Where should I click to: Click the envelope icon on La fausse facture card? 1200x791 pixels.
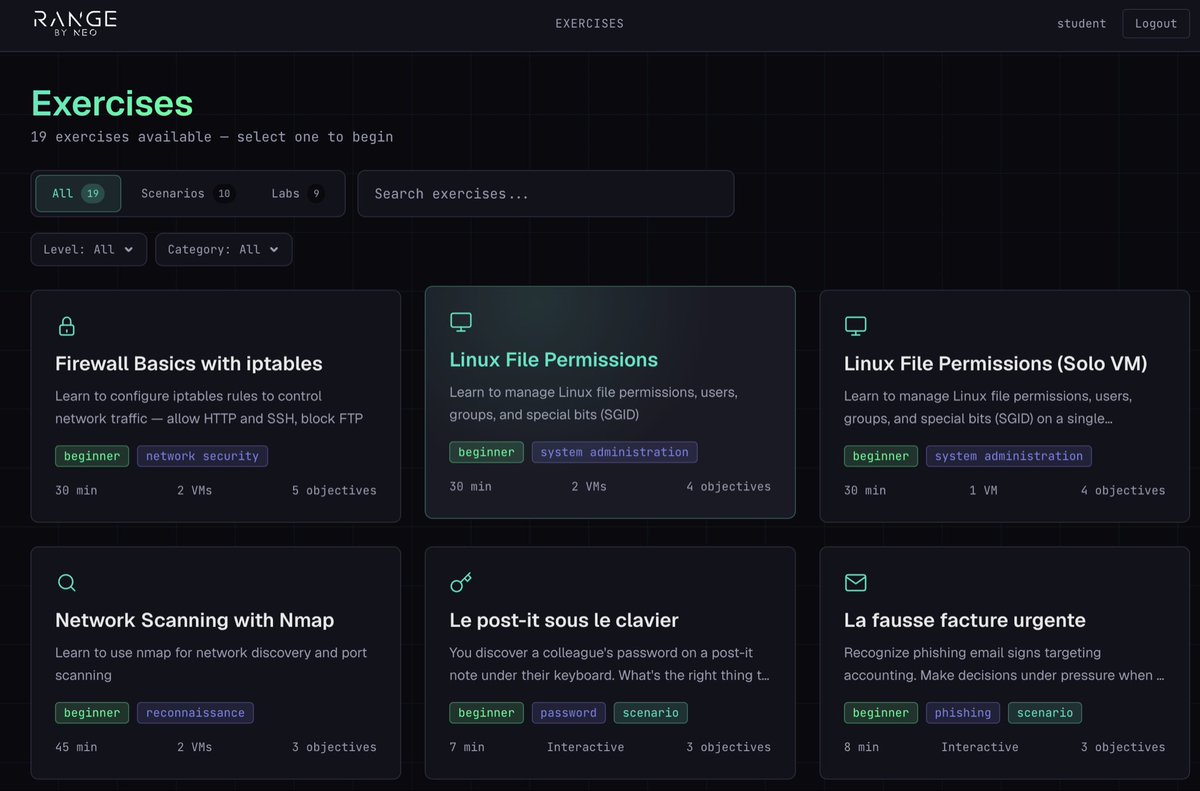(x=855, y=582)
